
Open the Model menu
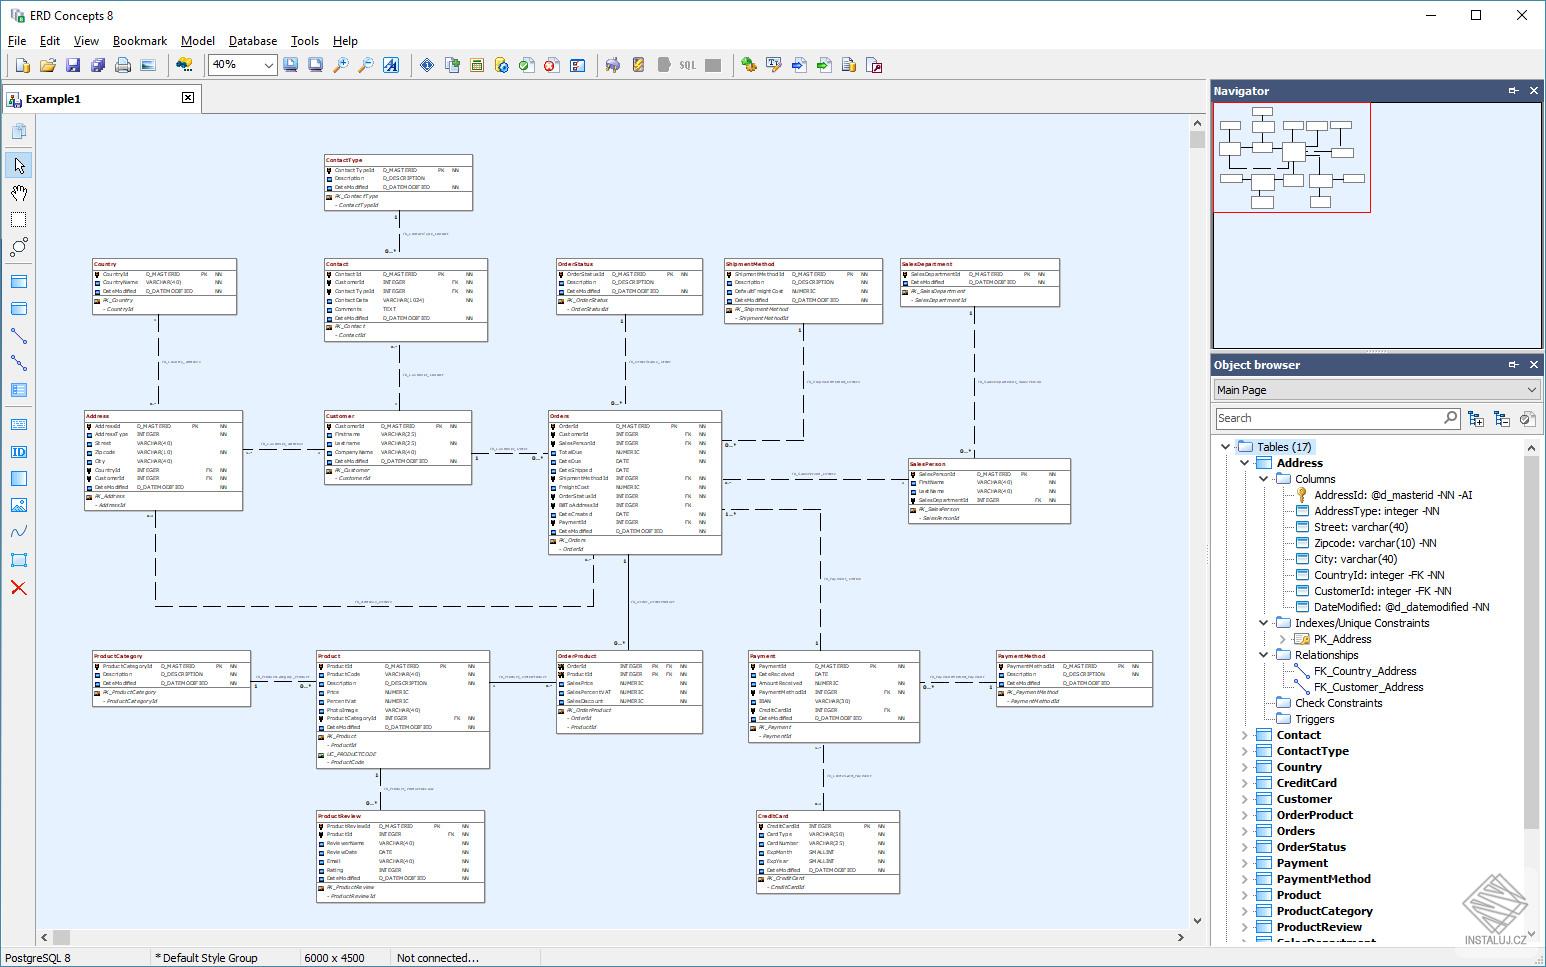(x=198, y=41)
